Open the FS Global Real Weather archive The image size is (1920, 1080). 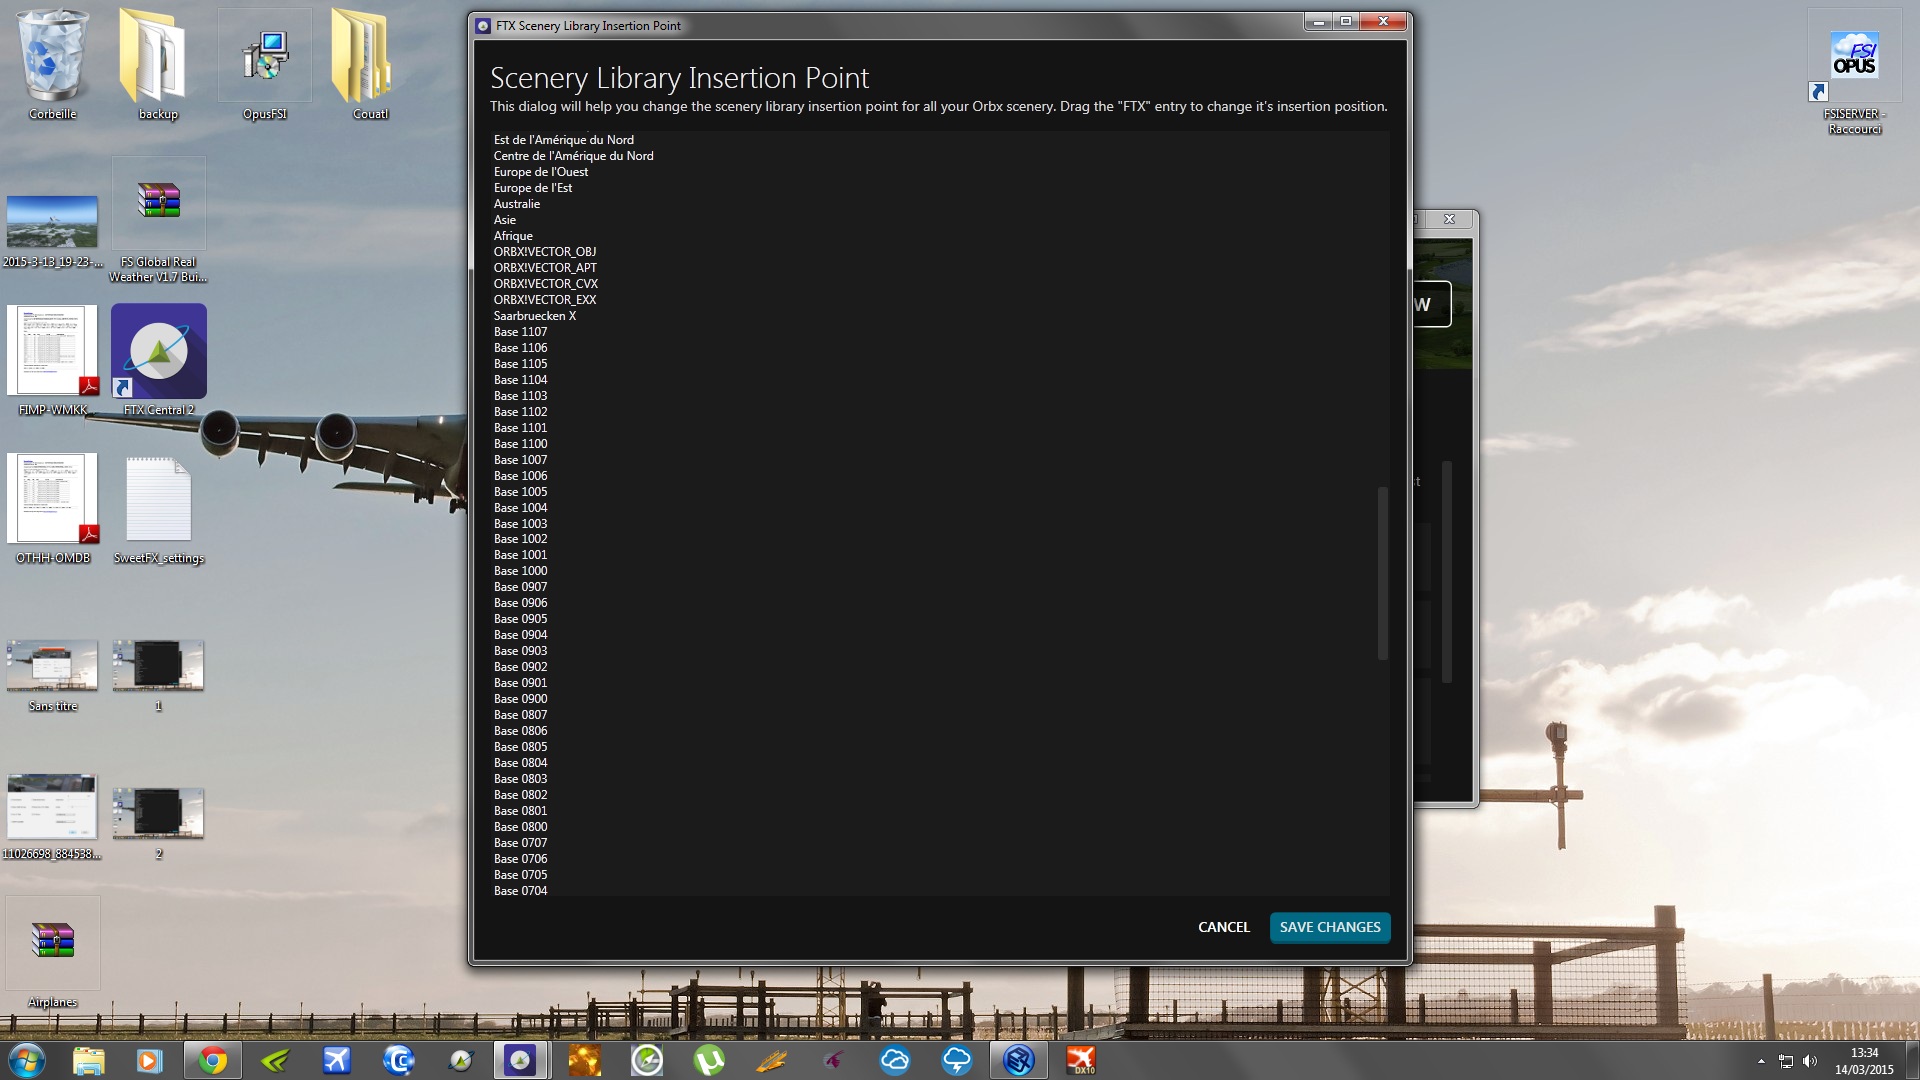[x=158, y=220]
